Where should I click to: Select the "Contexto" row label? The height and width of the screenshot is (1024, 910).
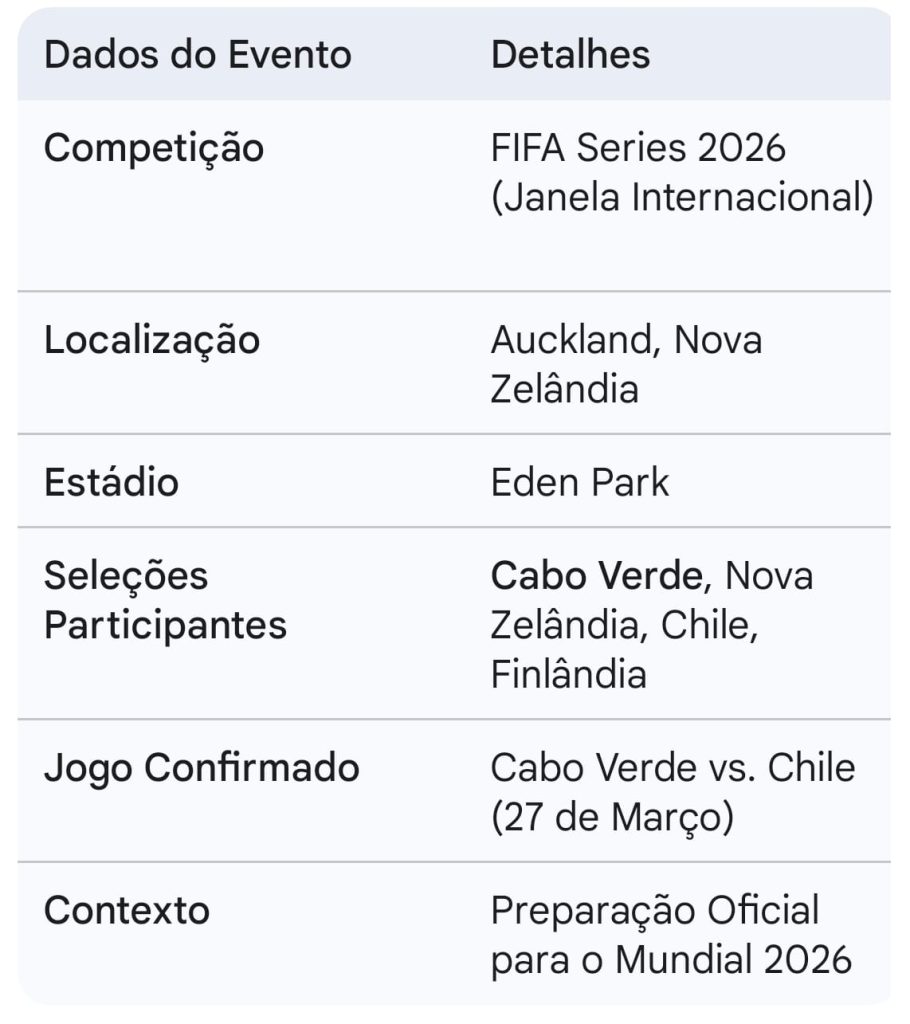coord(127,911)
